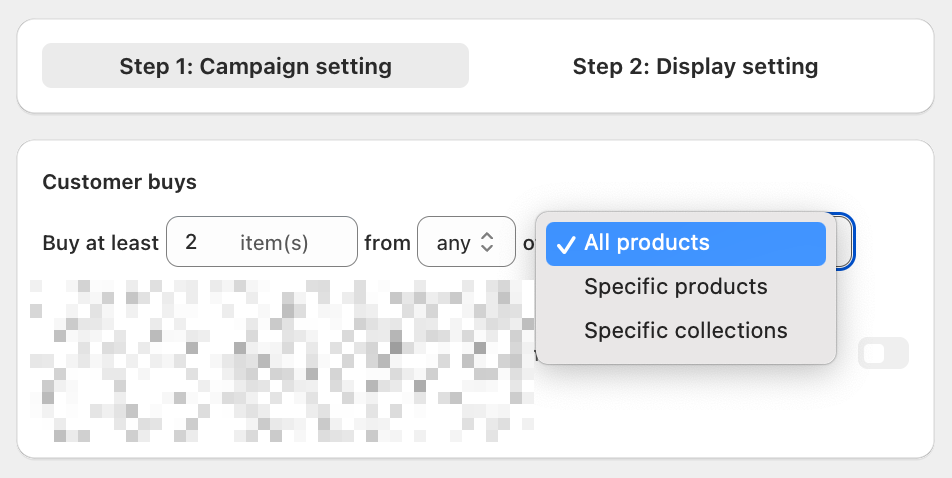The image size is (952, 478).
Task: Pick "Specific collections" from the popup
Action: point(685,330)
